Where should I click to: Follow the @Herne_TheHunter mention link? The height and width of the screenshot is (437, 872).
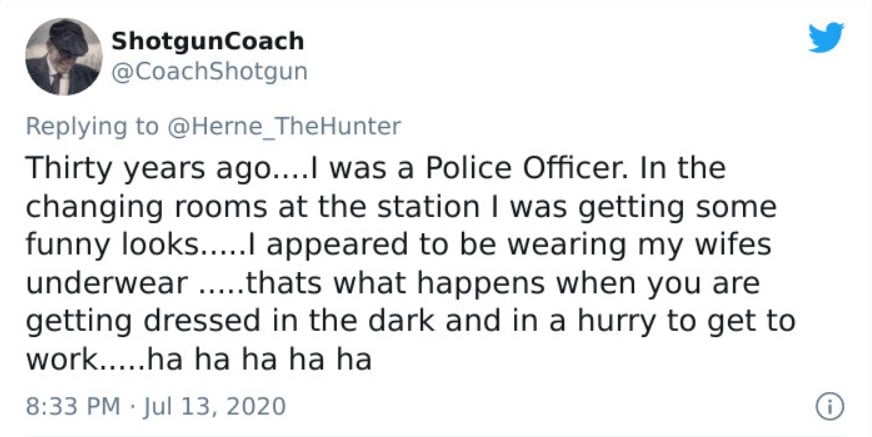(x=284, y=126)
